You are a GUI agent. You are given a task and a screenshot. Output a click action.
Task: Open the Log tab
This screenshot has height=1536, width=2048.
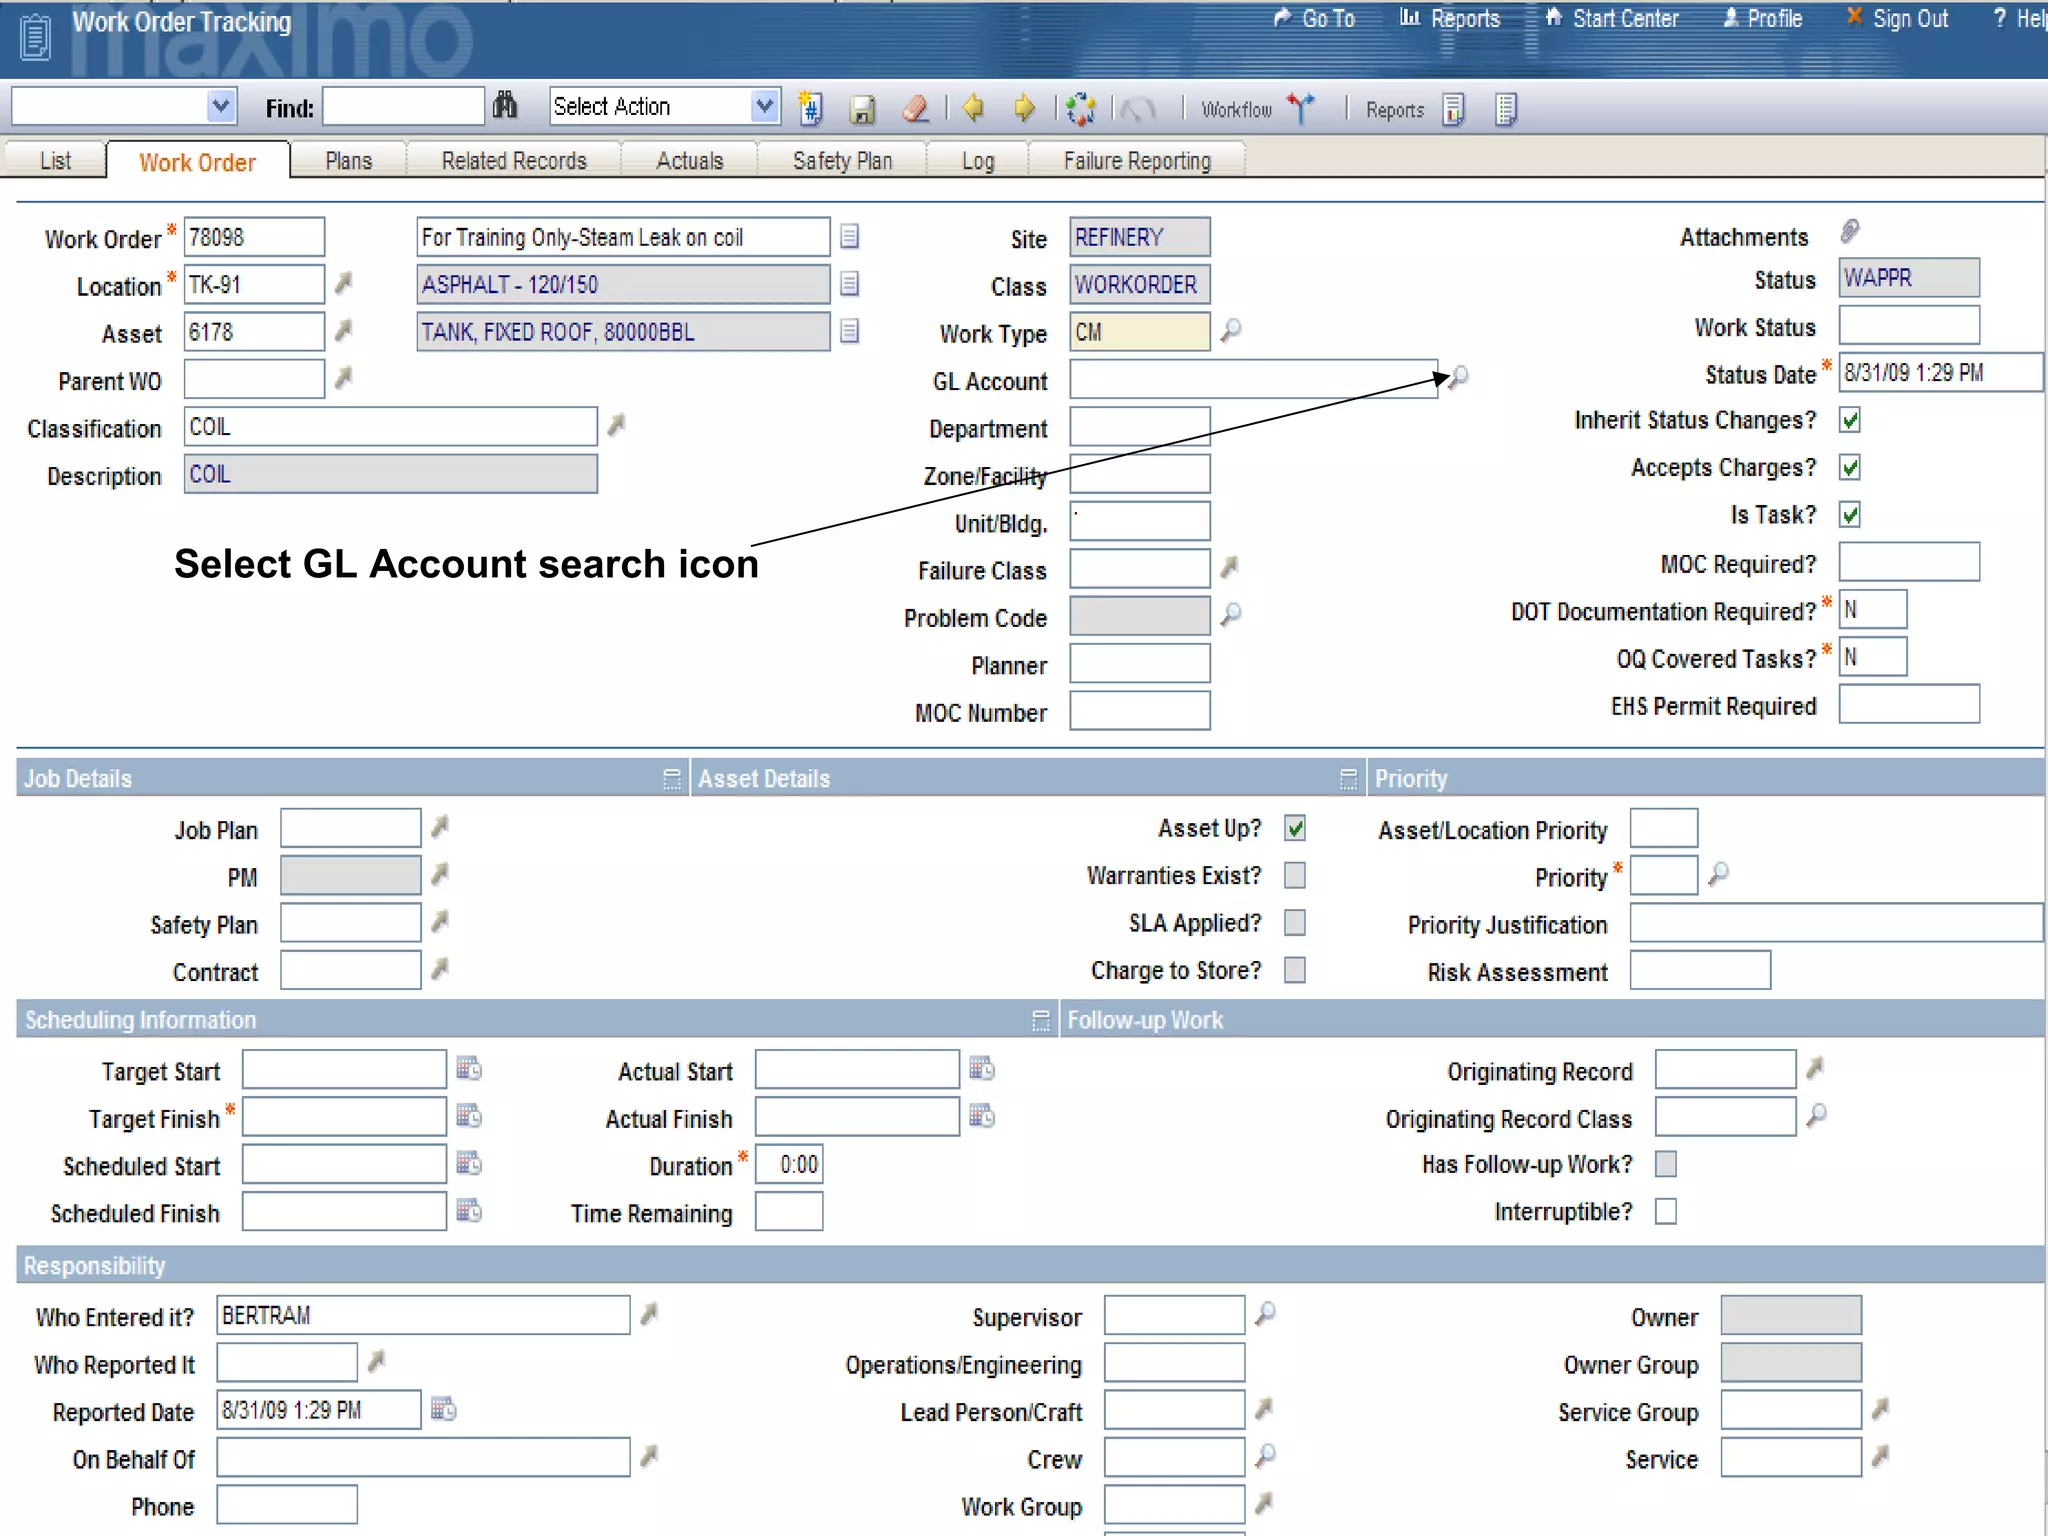[x=978, y=161]
